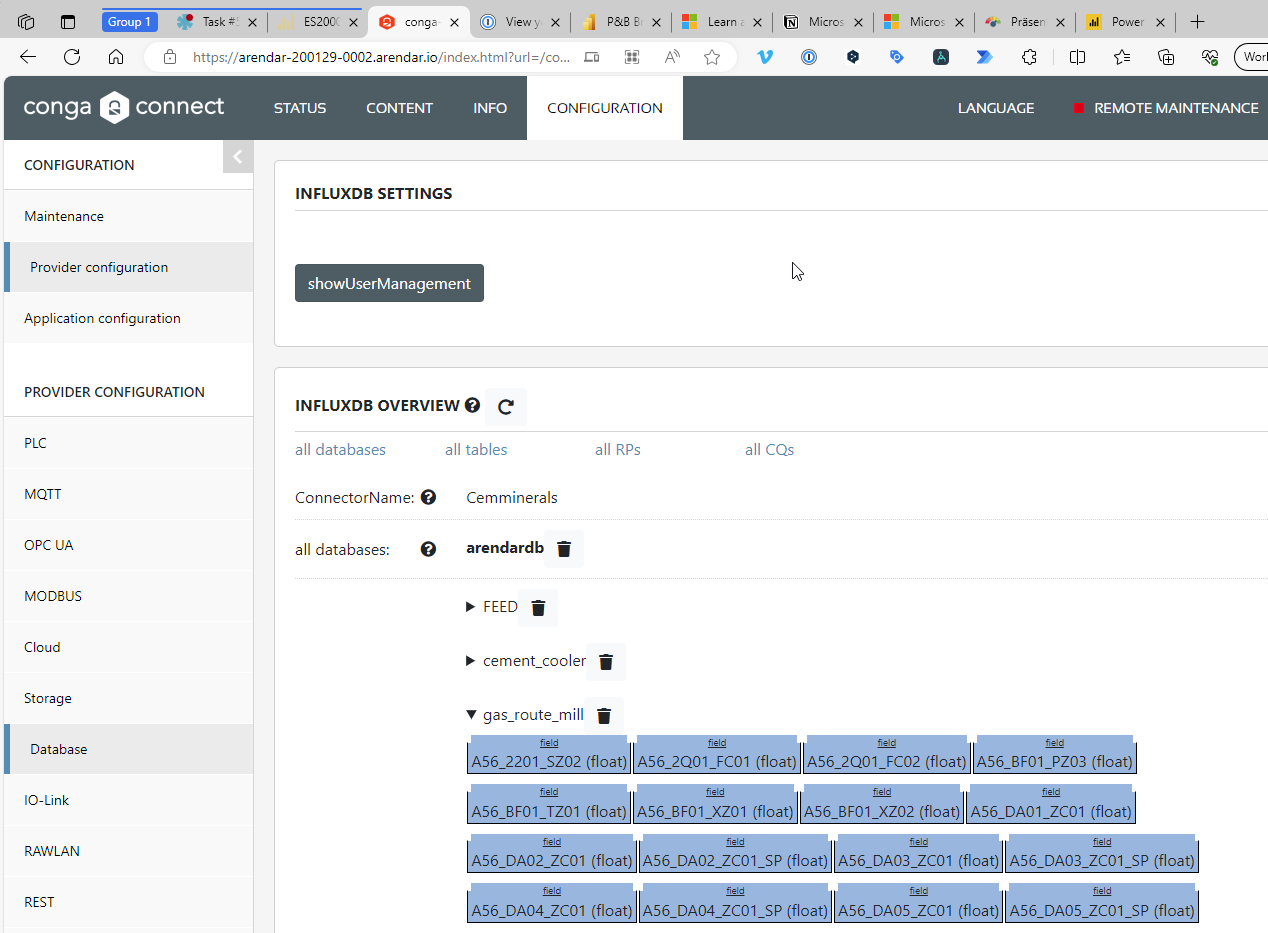The image size is (1268, 933).
Task: Add this page to favorites with the star icon
Action: coord(712,57)
